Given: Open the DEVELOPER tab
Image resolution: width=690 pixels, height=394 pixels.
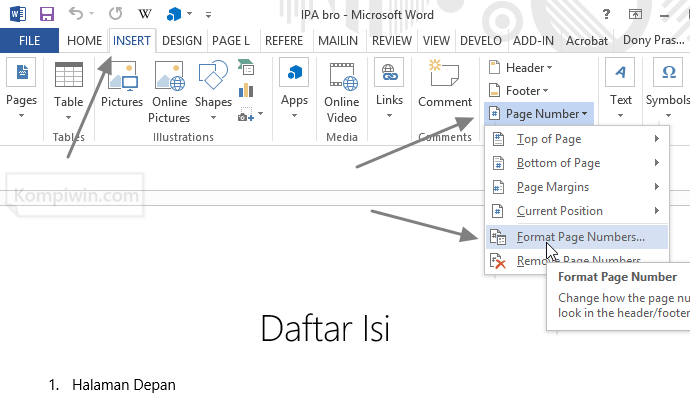Looking at the screenshot, I should [x=481, y=41].
